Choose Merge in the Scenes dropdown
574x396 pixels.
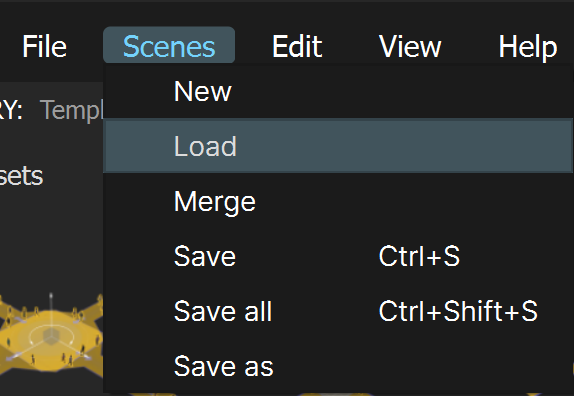pyautogui.click(x=338, y=201)
